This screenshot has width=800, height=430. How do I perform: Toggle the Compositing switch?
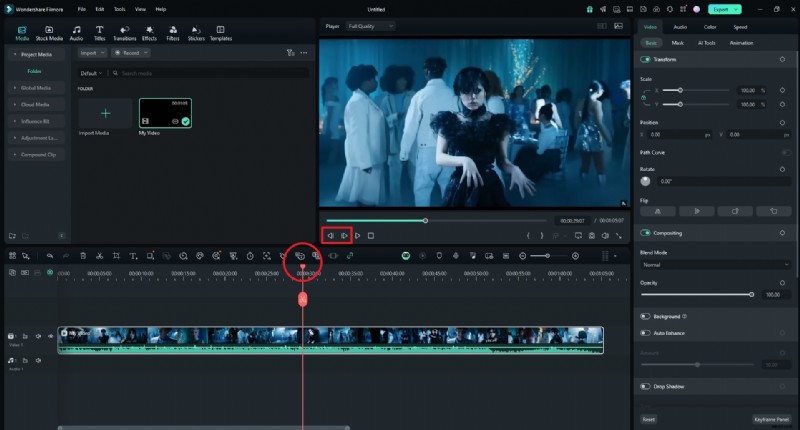coord(645,233)
